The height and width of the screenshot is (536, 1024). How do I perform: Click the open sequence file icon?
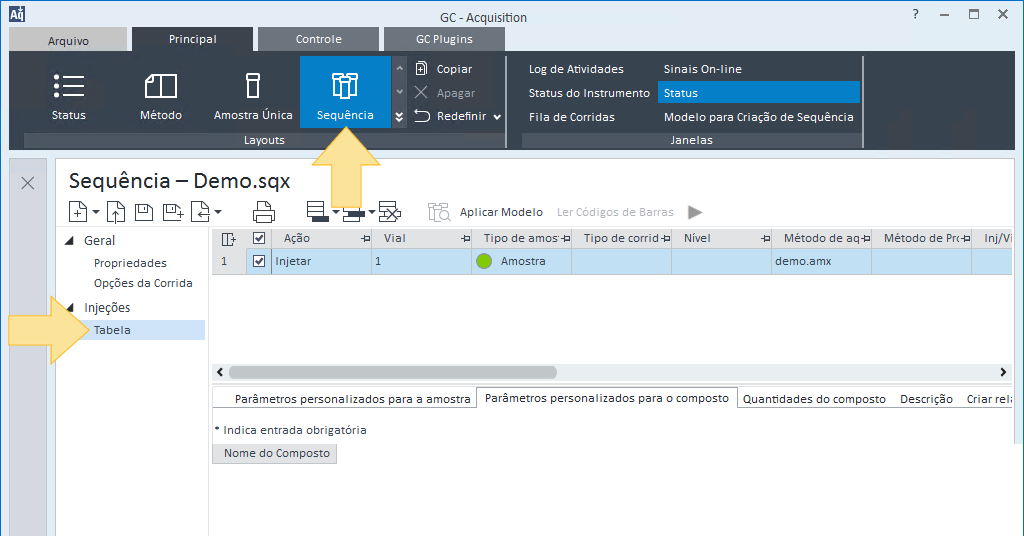(116, 212)
